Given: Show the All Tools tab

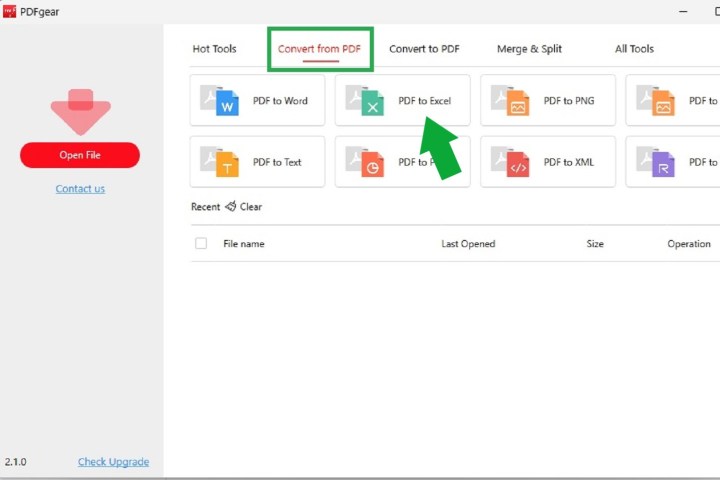Looking at the screenshot, I should 634,49.
